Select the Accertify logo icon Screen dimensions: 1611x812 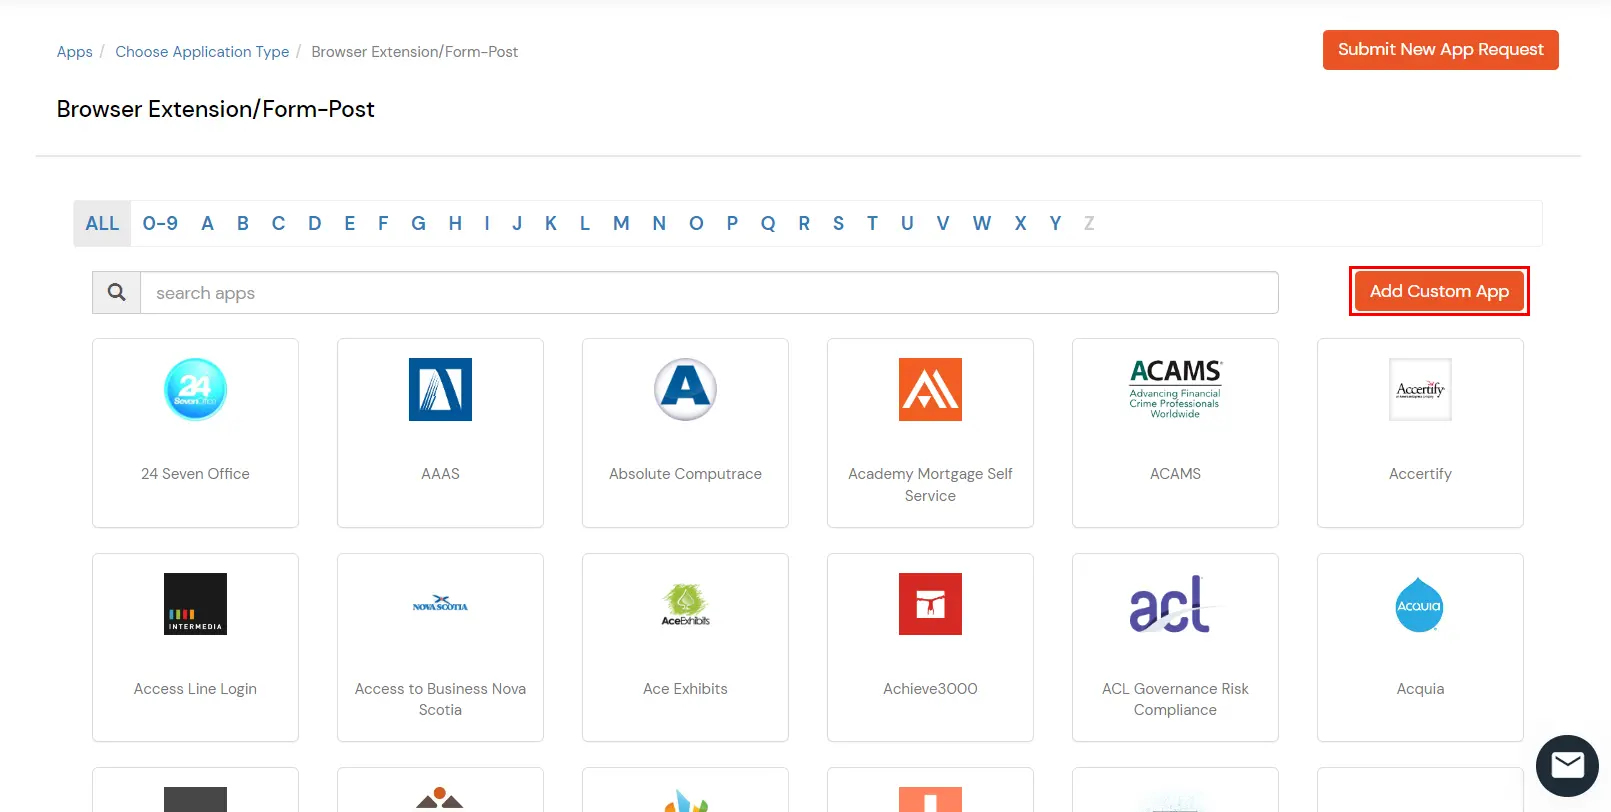[1420, 389]
